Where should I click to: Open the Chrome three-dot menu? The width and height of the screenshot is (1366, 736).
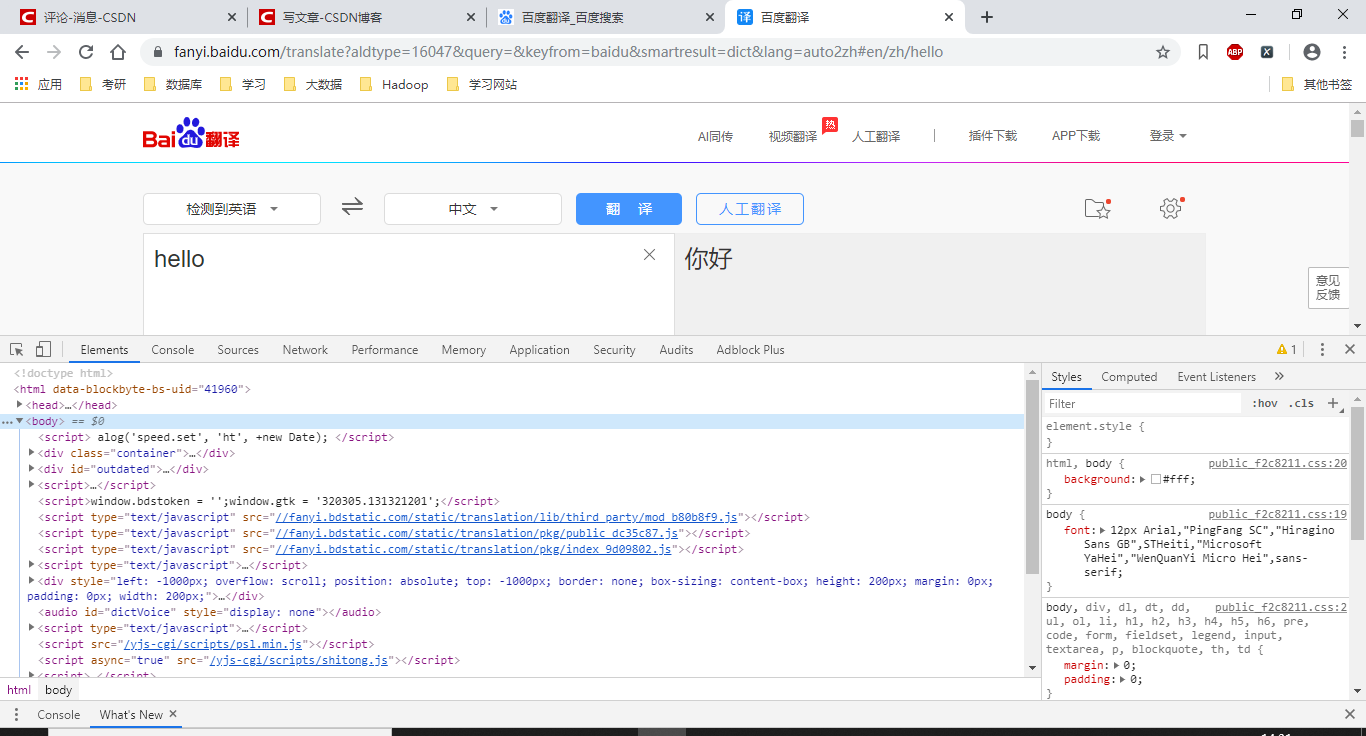point(1344,52)
